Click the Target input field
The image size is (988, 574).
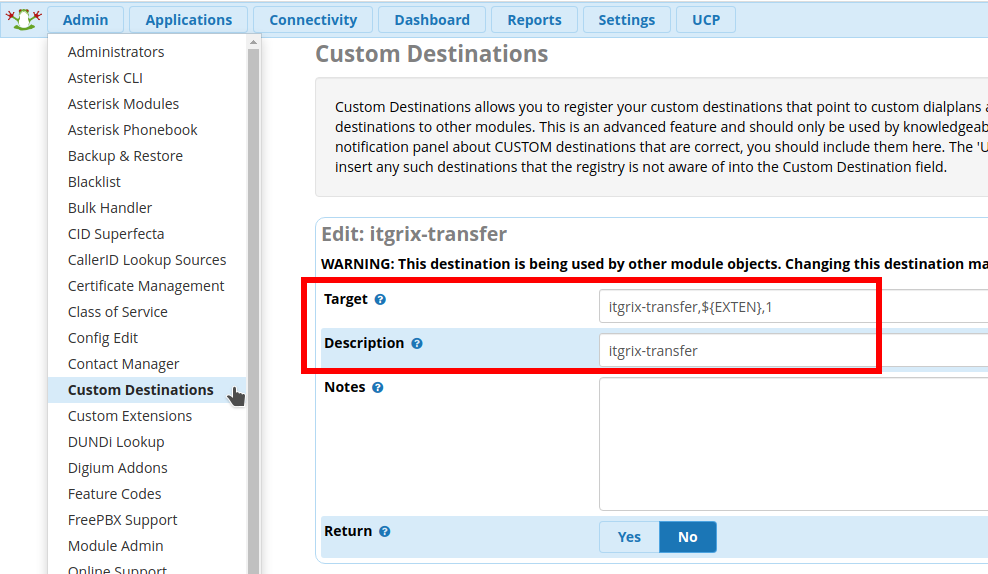(793, 307)
